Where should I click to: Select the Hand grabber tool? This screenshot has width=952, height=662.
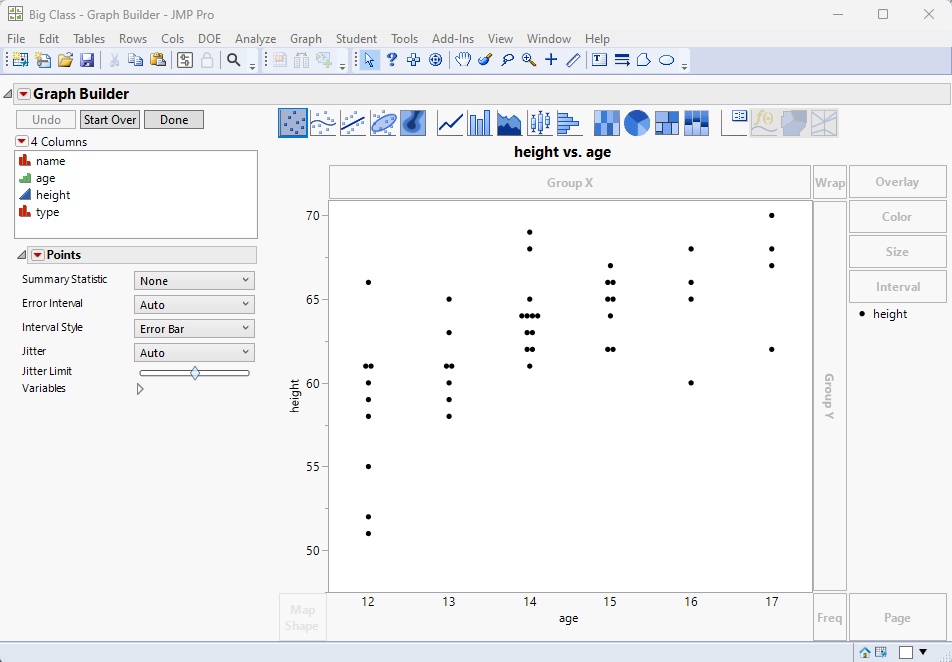point(463,60)
